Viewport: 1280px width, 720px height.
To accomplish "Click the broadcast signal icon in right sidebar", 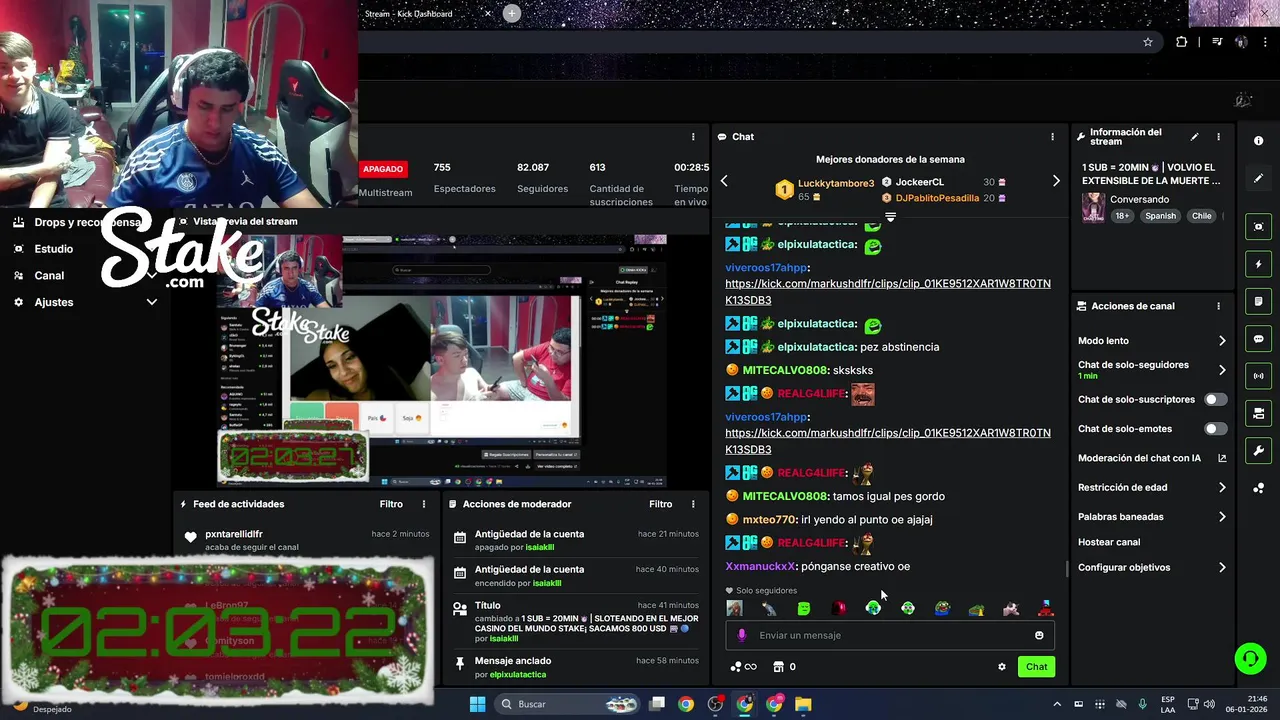I will [x=1258, y=376].
